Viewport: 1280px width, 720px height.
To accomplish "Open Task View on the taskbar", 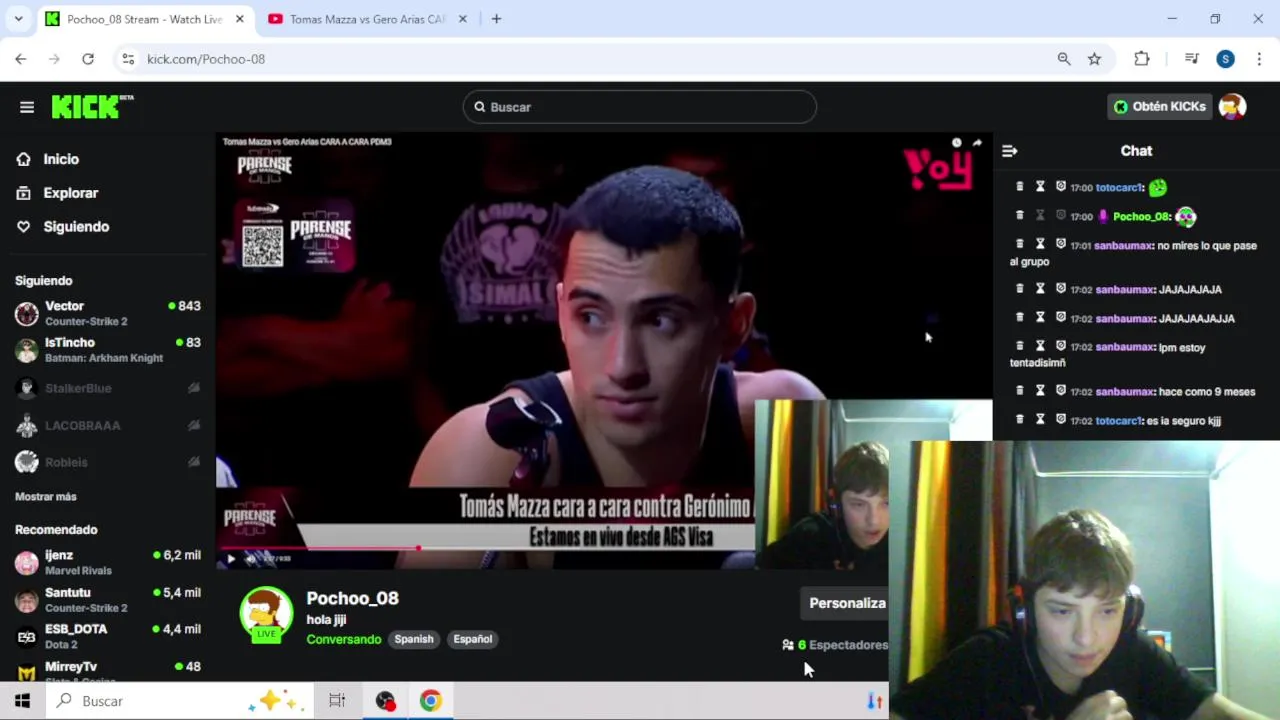I will pyautogui.click(x=337, y=701).
